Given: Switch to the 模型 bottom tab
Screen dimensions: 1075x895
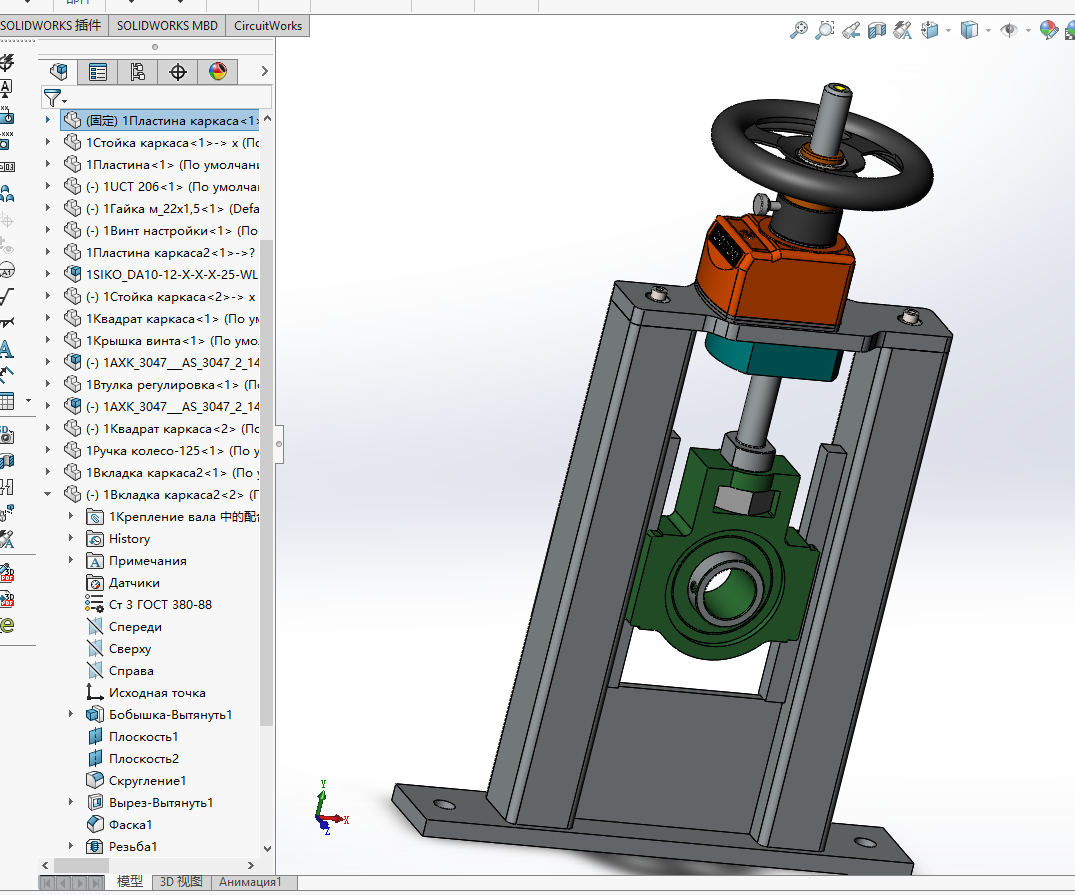Looking at the screenshot, I should tap(130, 882).
